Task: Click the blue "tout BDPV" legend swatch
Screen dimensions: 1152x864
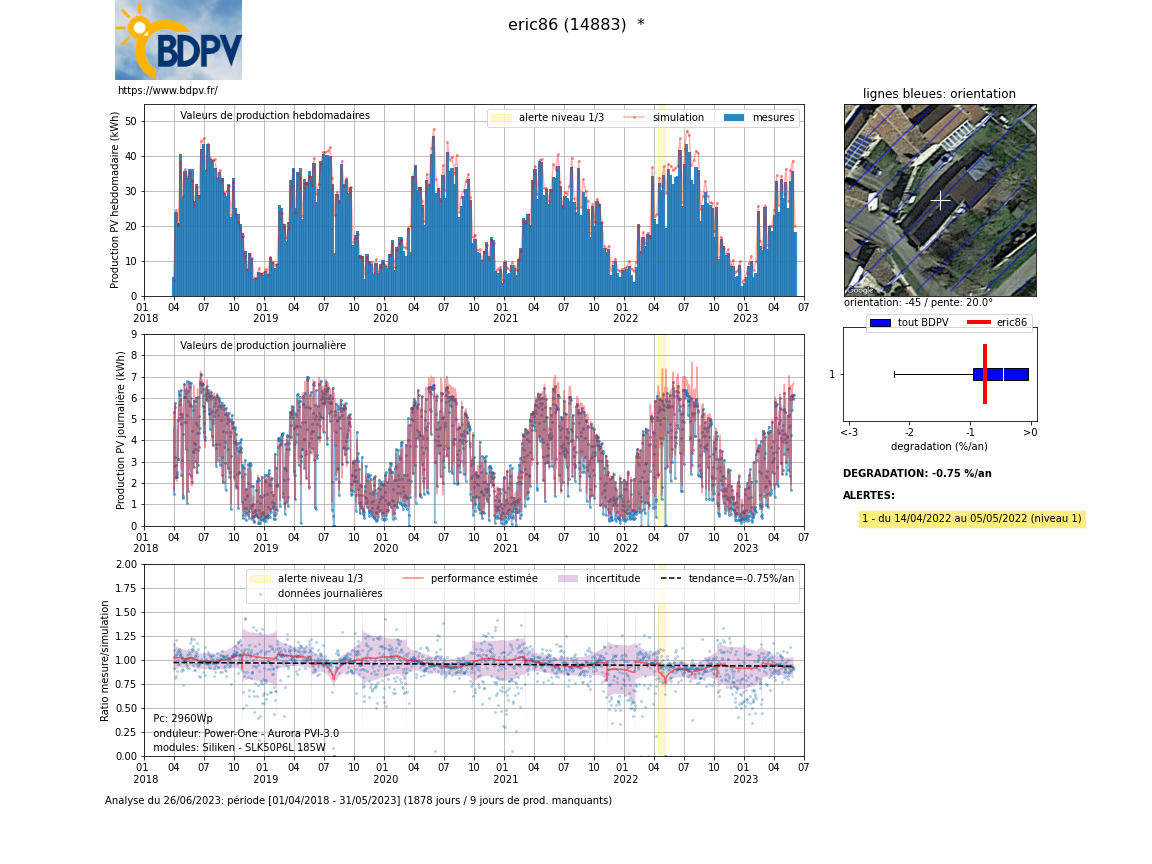Action: click(x=880, y=323)
